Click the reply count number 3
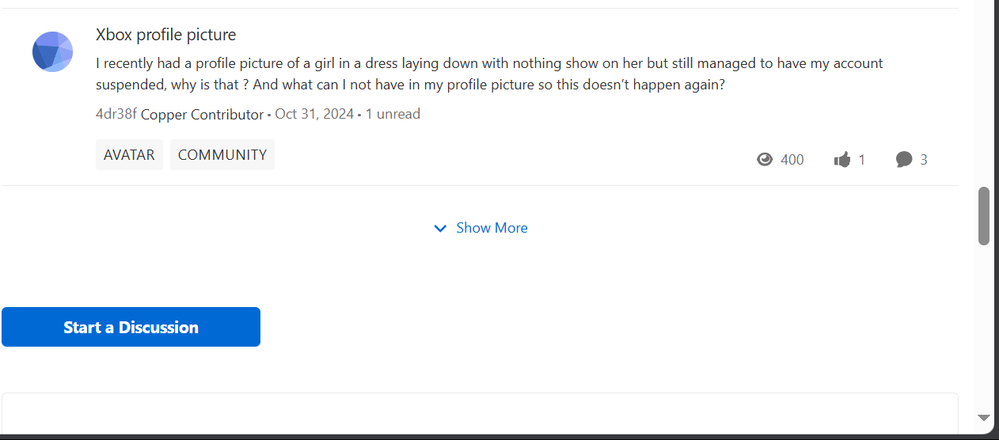The height and width of the screenshot is (440, 999). (924, 159)
